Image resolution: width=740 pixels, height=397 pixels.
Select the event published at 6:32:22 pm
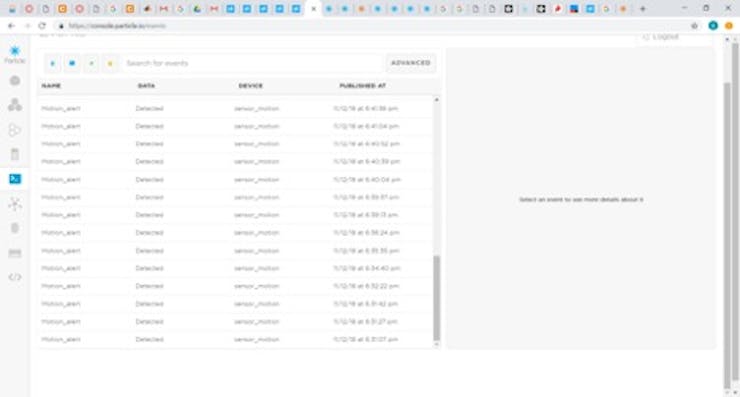pyautogui.click(x=235, y=286)
